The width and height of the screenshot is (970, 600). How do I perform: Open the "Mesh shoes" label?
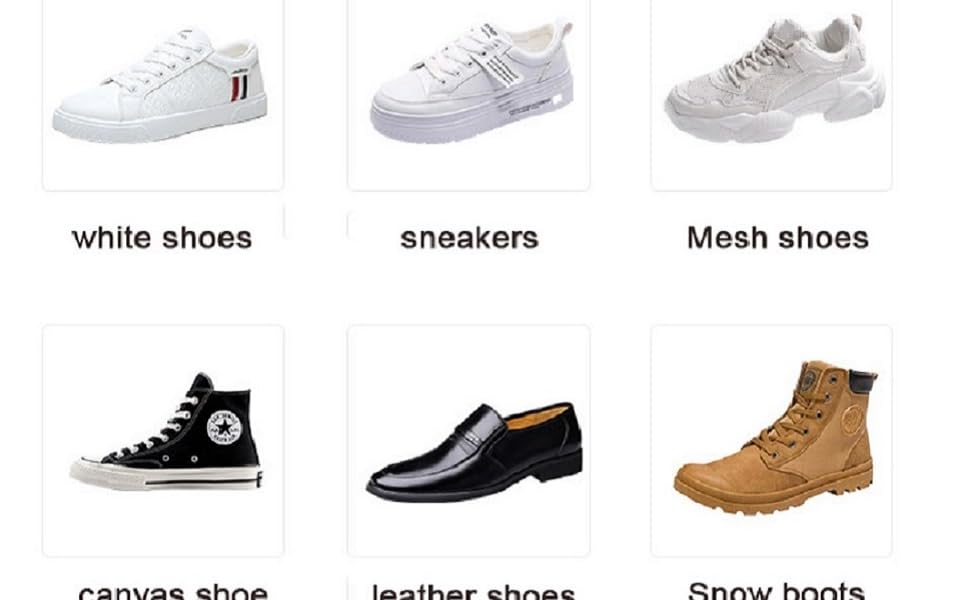778,238
